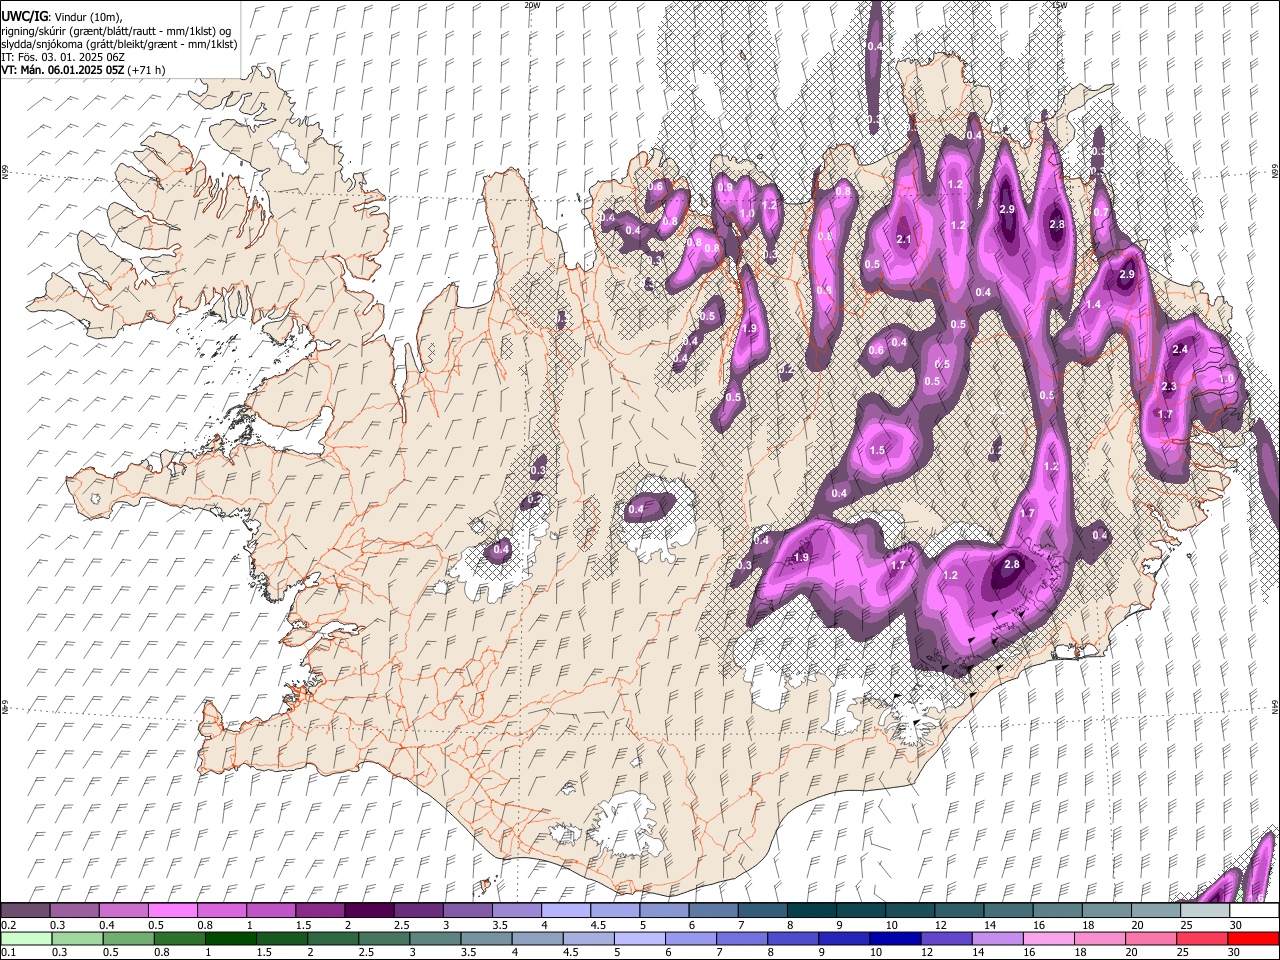Bottom legend row: swatch between 6 and 7
Screen dimensions: 1280x960
point(691,938)
